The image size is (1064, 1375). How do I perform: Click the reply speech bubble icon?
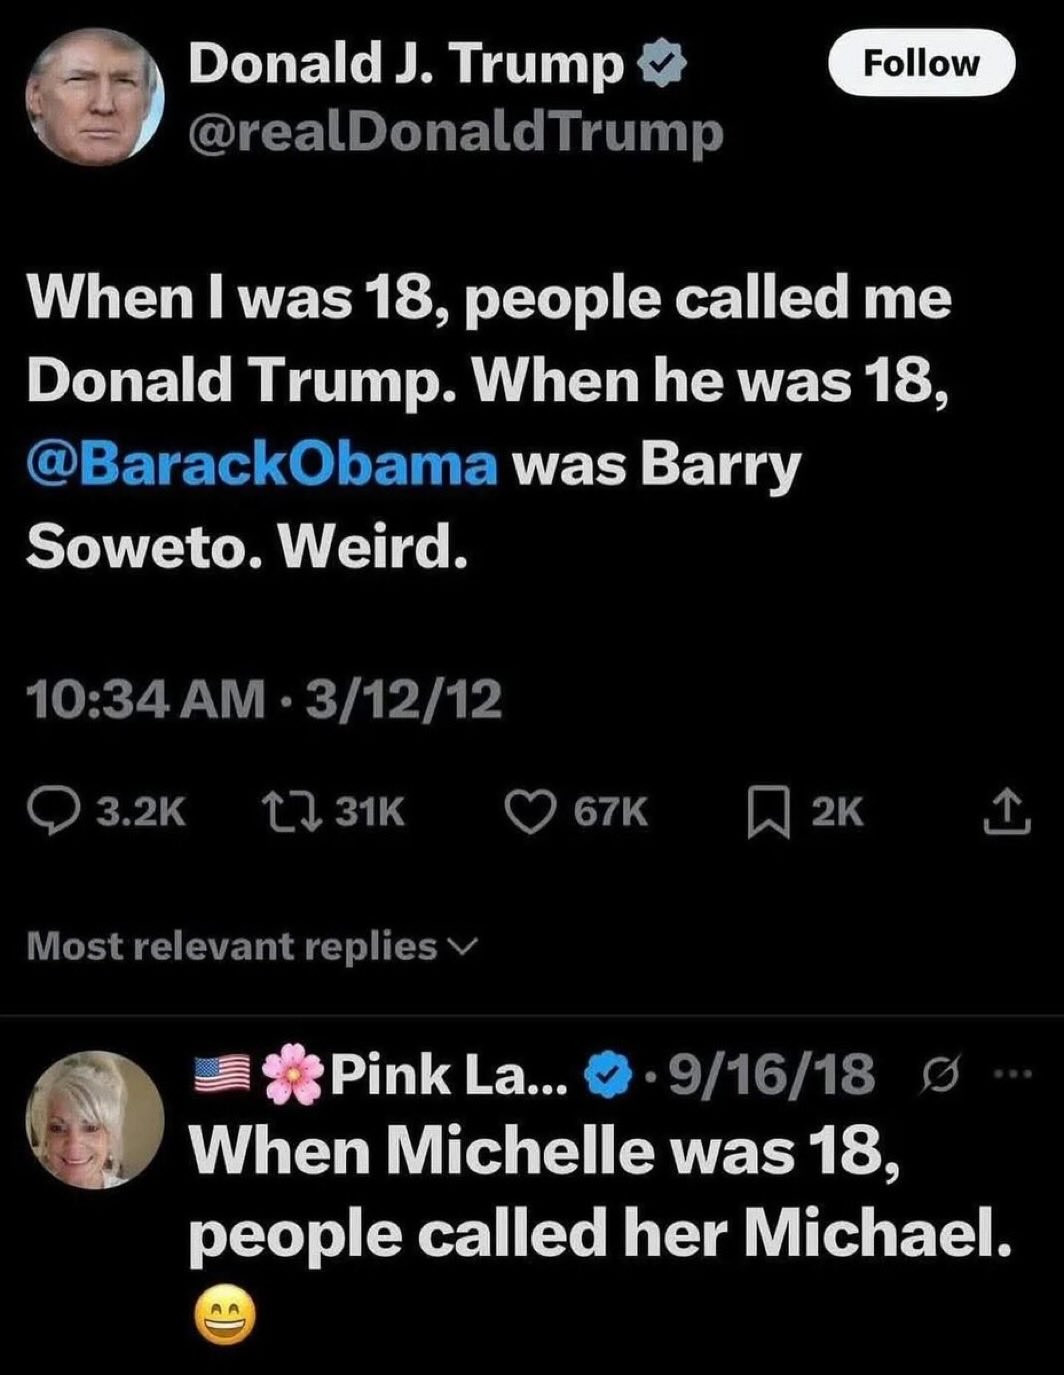54,811
